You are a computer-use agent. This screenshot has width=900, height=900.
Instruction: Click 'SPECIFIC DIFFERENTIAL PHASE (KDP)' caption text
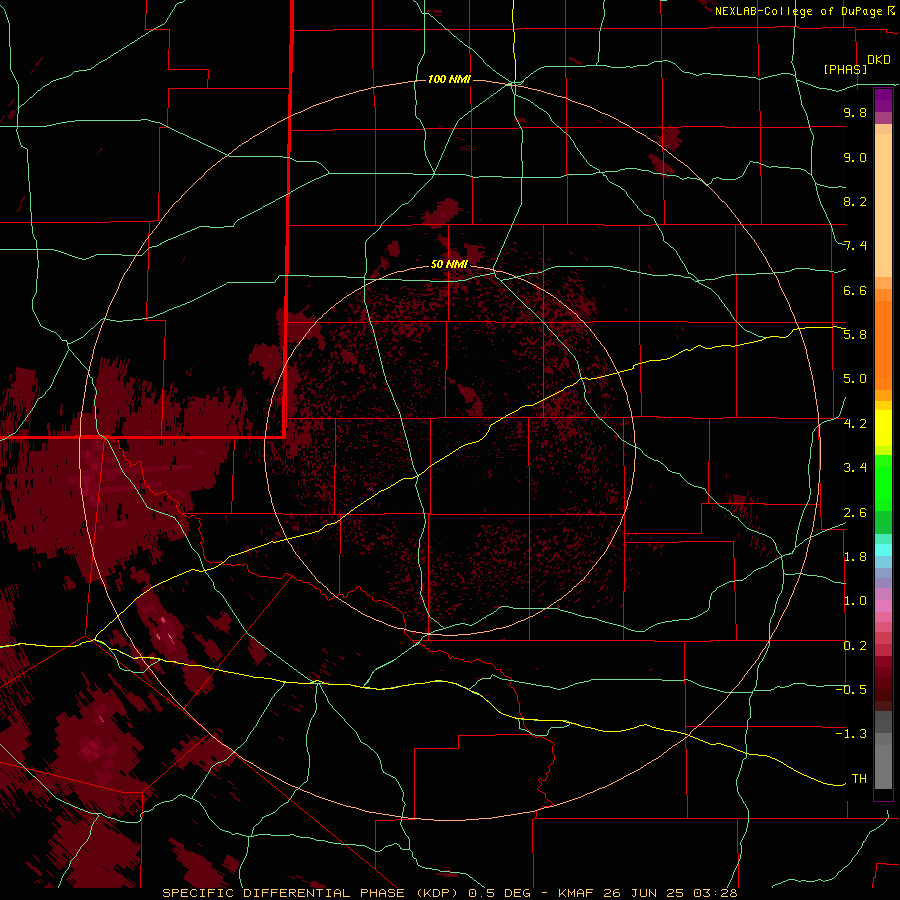(x=311, y=893)
